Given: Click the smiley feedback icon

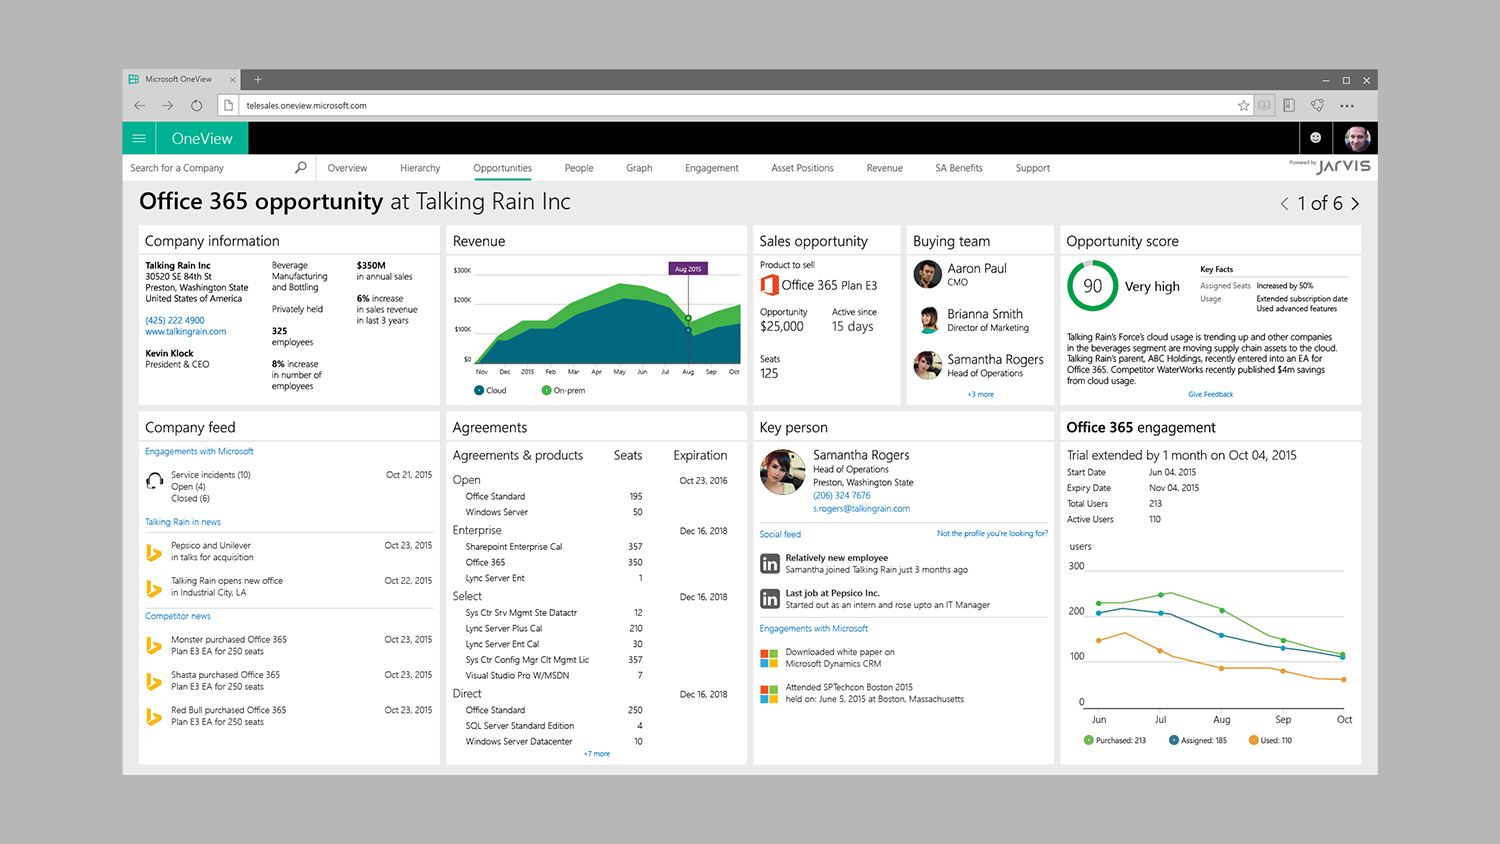Looking at the screenshot, I should pos(1315,138).
